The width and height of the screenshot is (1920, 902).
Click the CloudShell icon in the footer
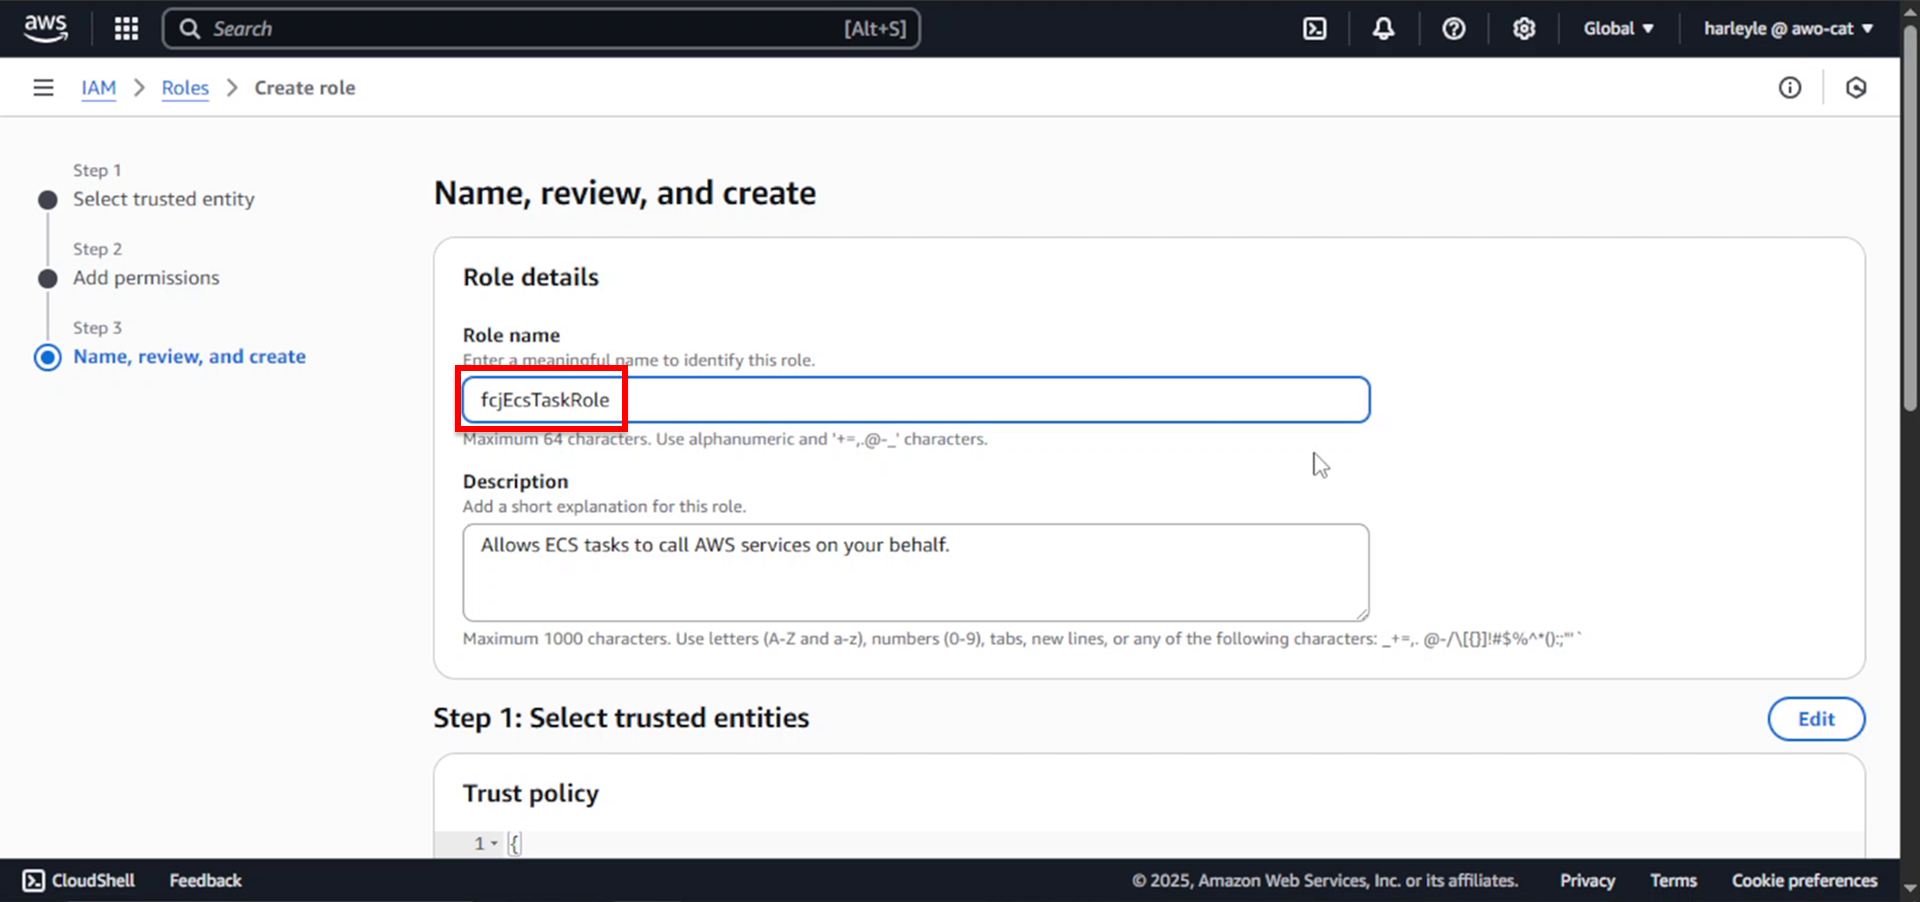[x=34, y=880]
